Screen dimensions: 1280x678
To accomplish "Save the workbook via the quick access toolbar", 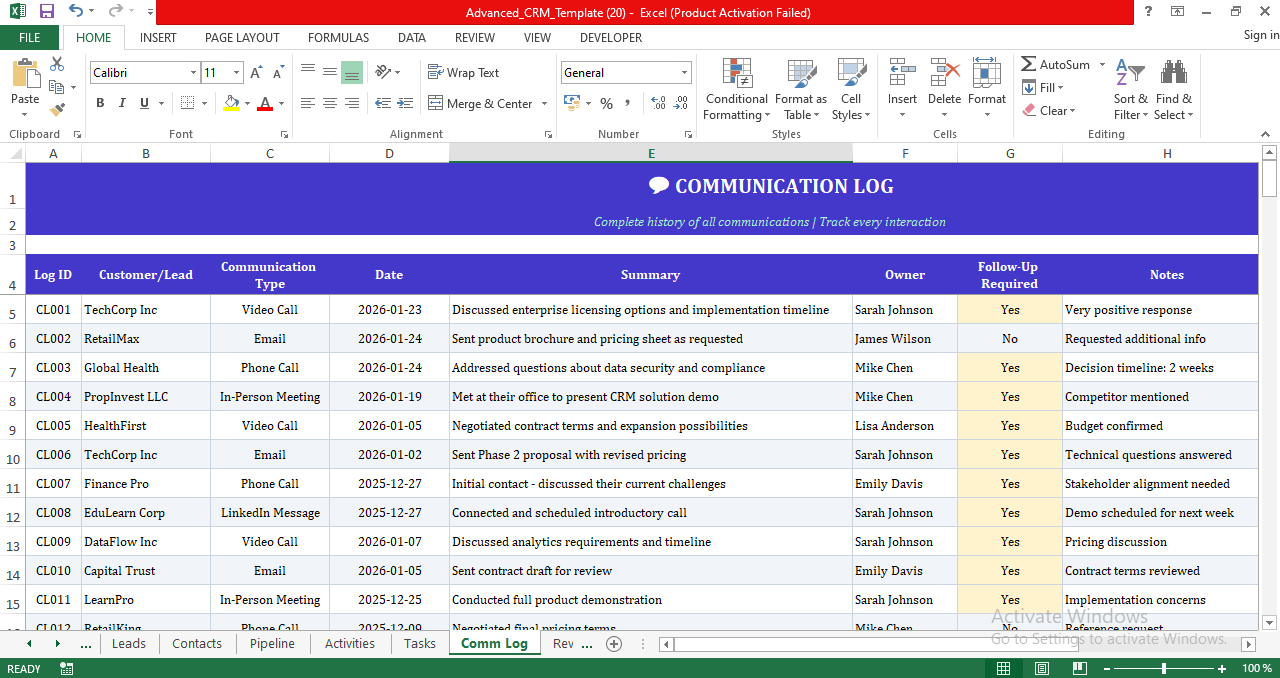I will [x=46, y=12].
